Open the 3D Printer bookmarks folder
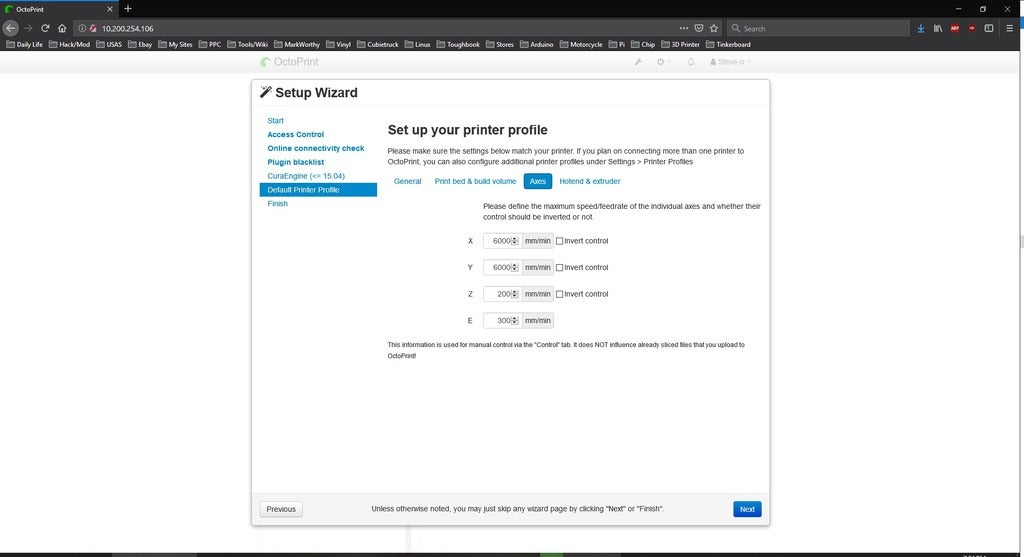1024x557 pixels. click(x=680, y=44)
